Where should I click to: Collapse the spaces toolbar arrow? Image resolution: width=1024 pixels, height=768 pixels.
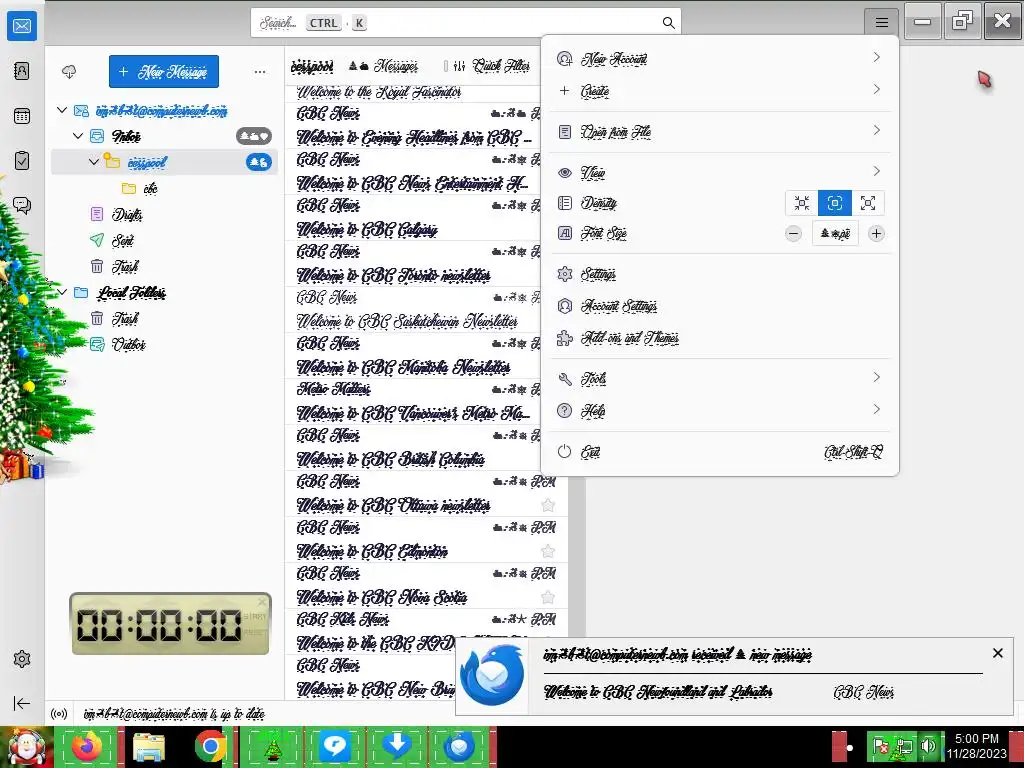[22, 703]
